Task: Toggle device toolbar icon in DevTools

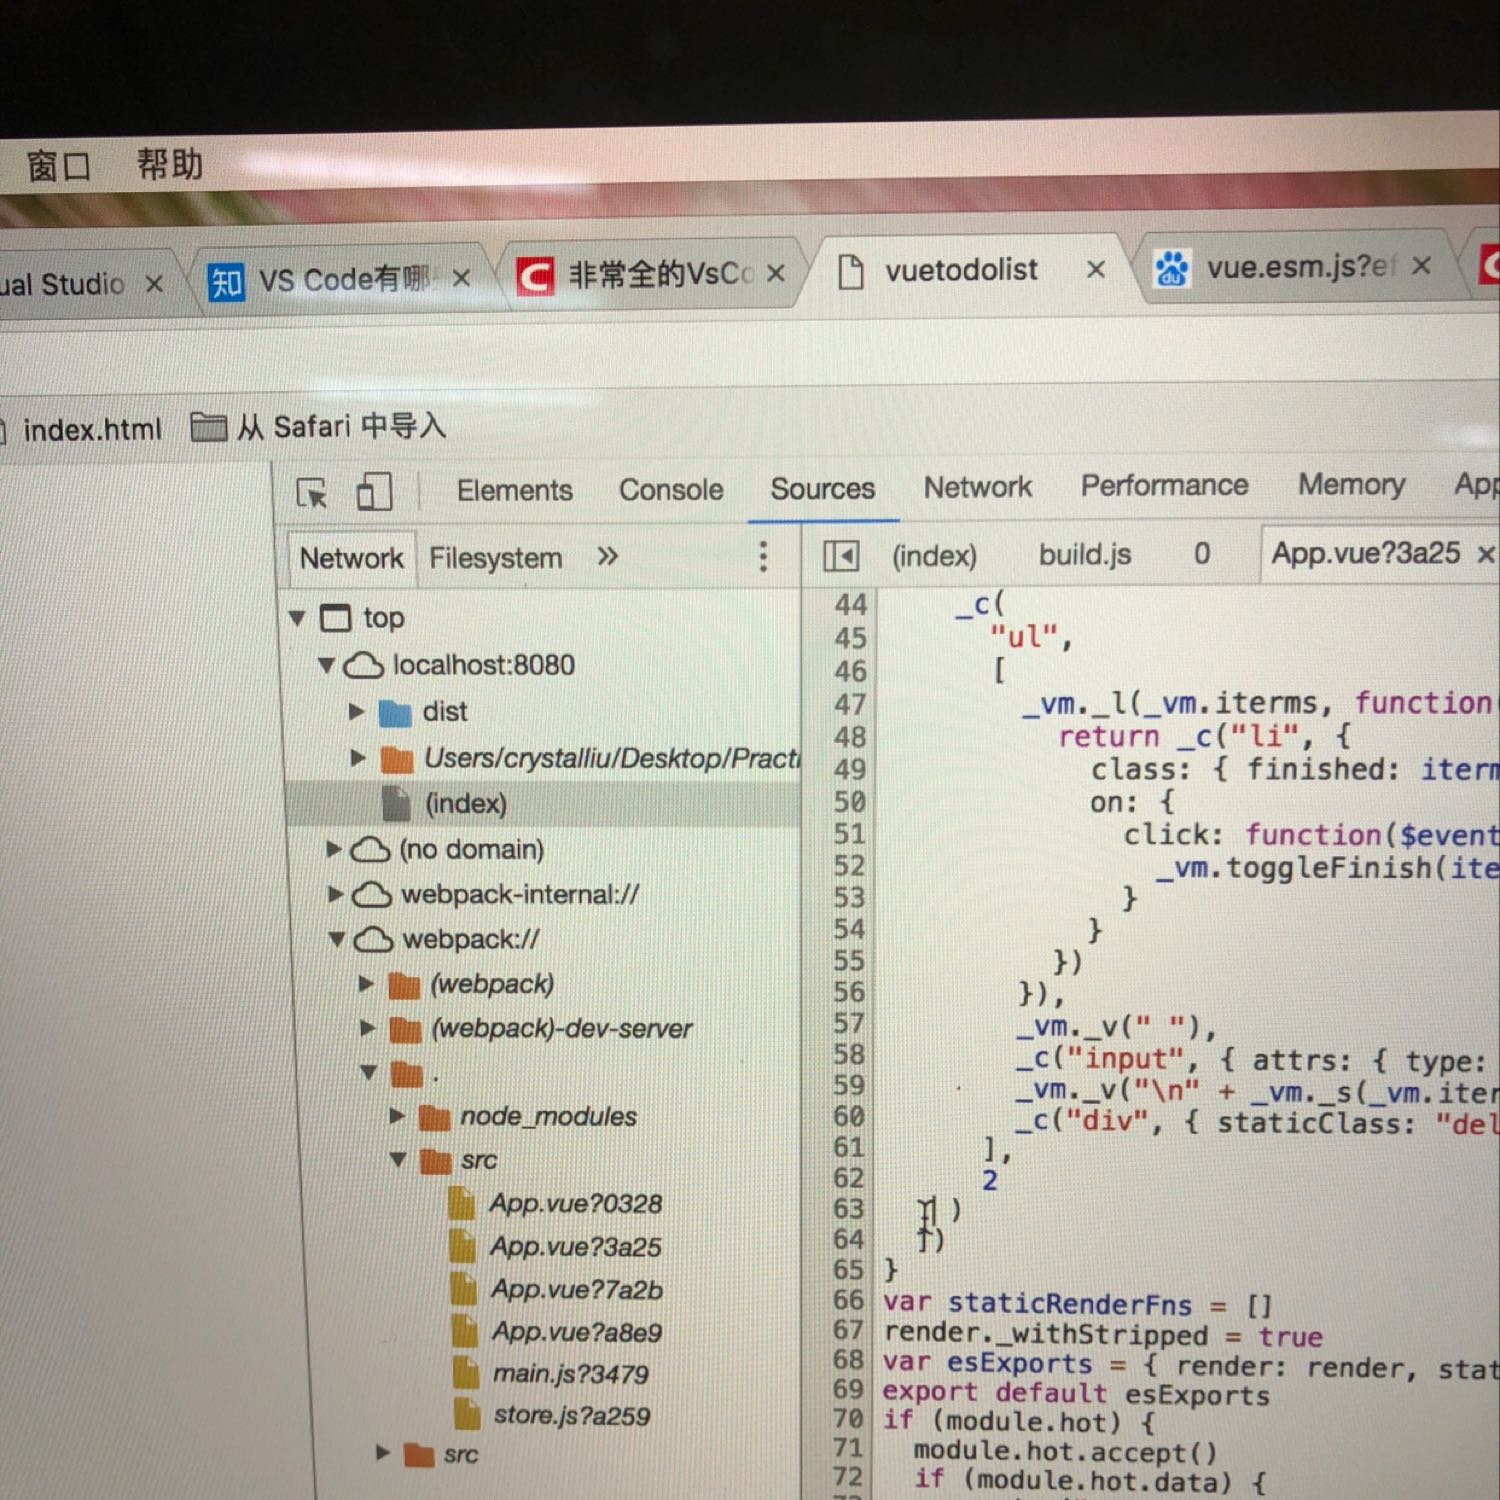Action: [373, 492]
